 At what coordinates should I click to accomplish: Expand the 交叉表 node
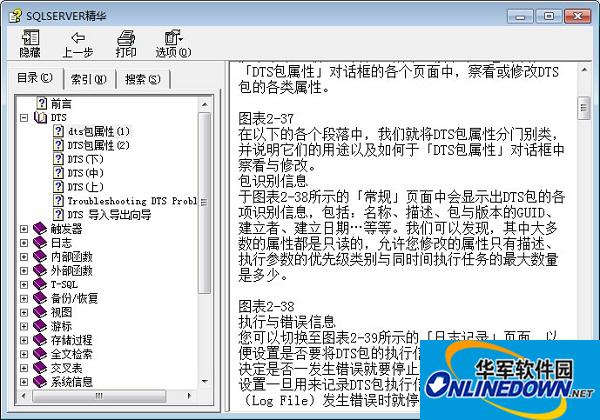coord(24,368)
